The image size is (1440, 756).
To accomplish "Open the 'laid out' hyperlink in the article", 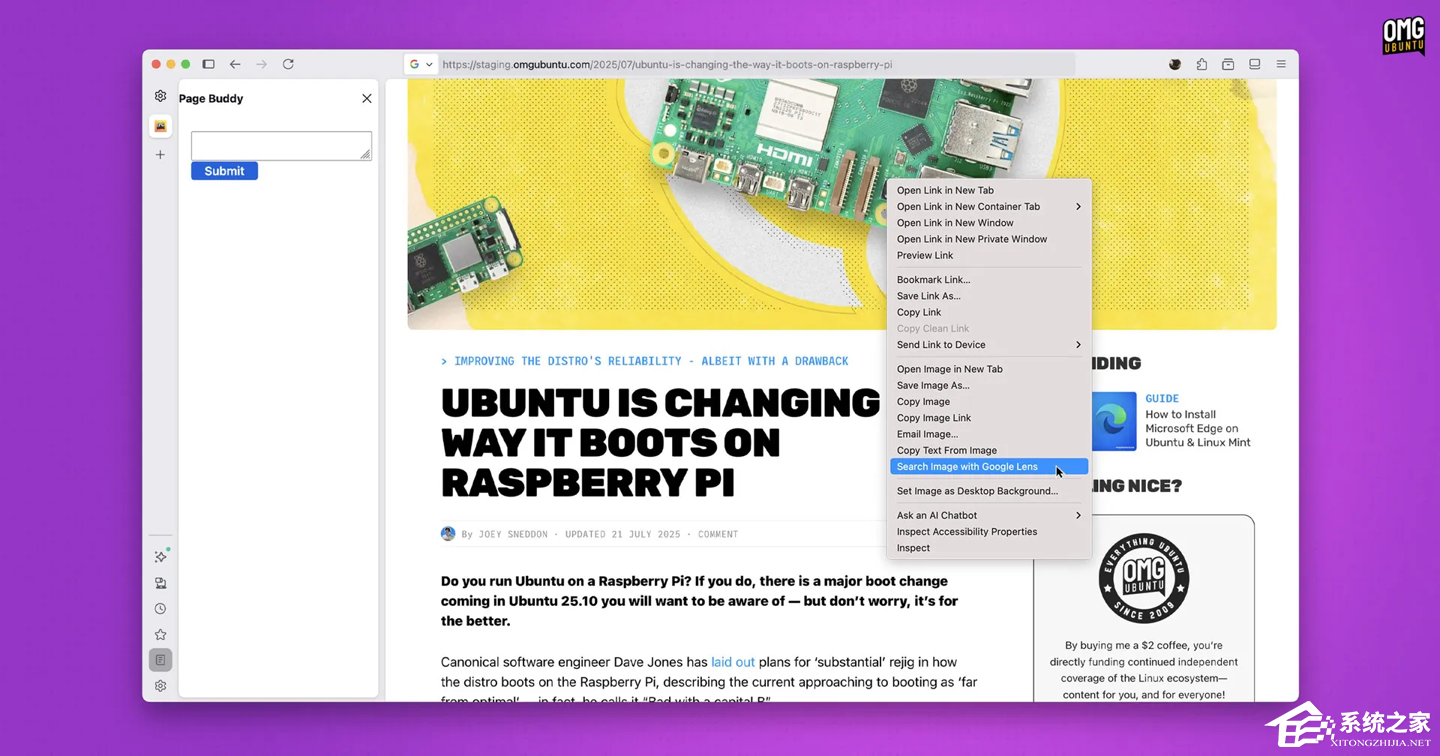I will [x=732, y=661].
